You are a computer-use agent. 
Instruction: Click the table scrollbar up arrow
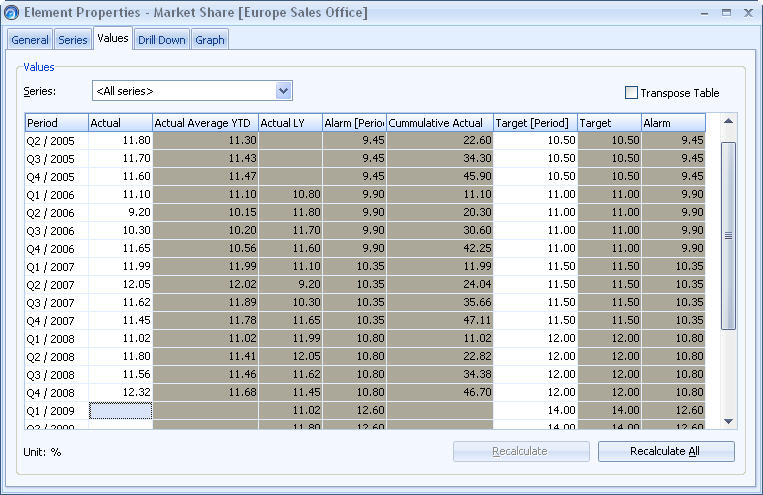728,121
